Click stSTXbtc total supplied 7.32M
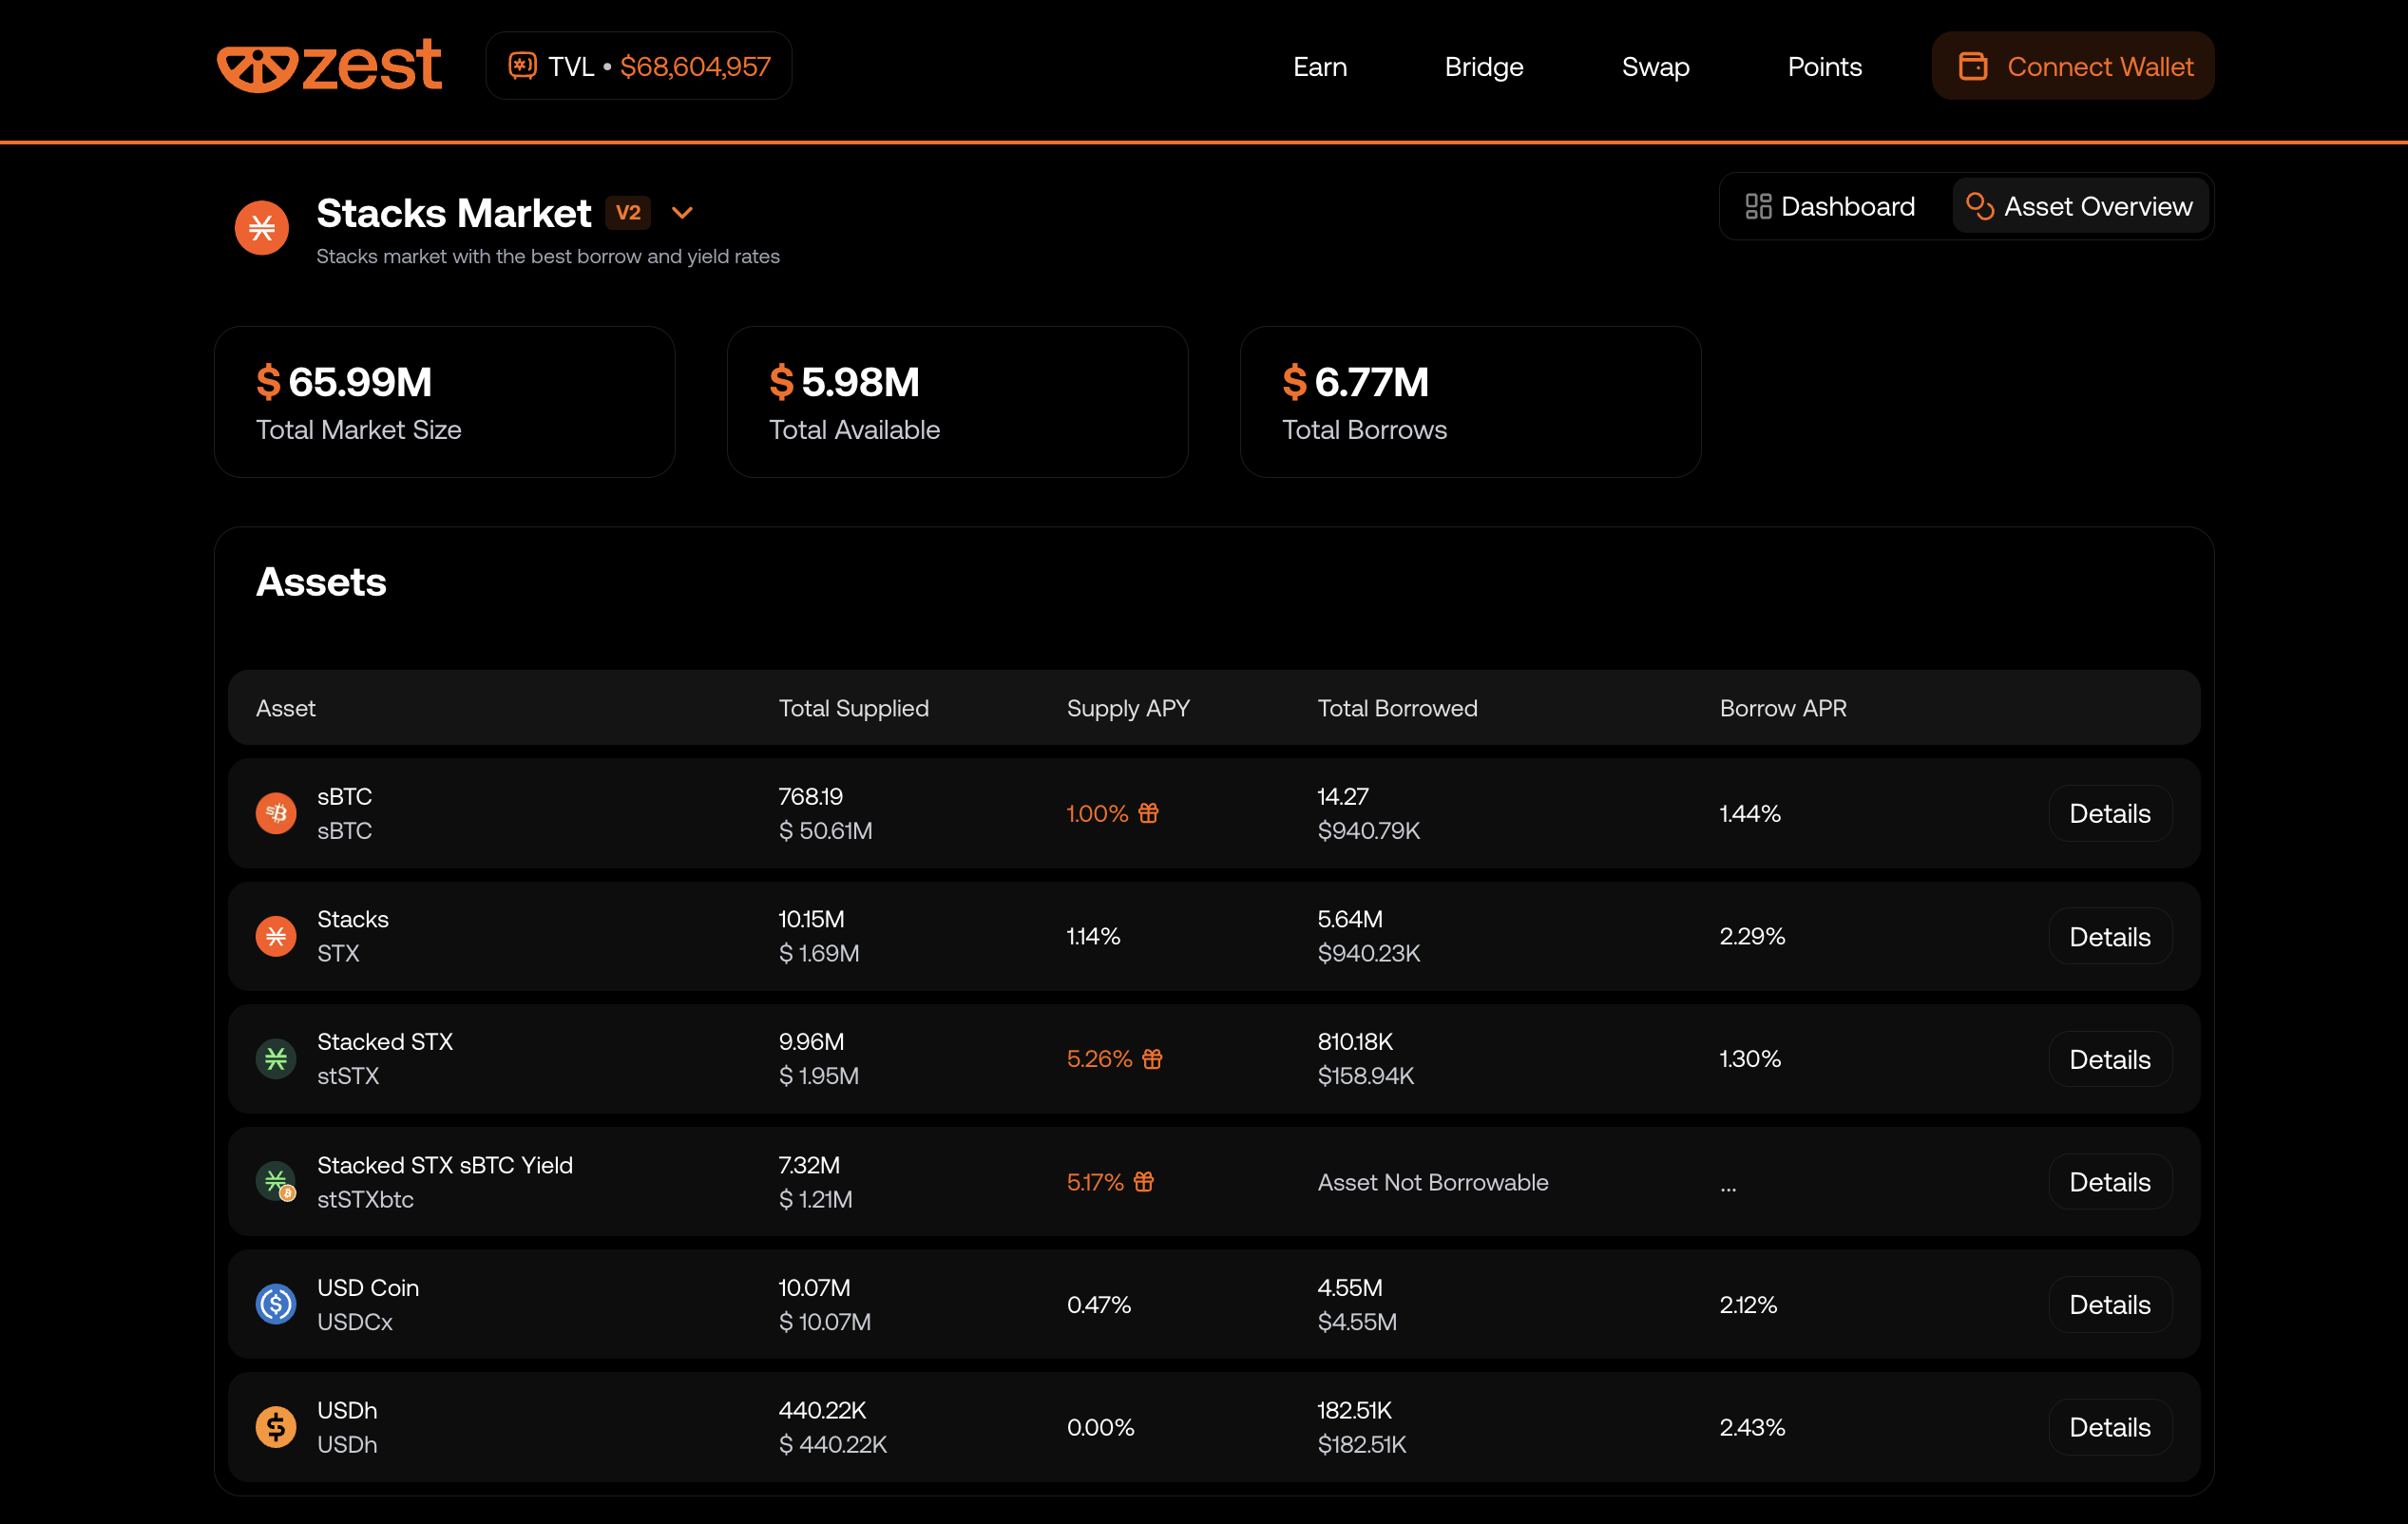2408x1524 pixels. 809,1165
